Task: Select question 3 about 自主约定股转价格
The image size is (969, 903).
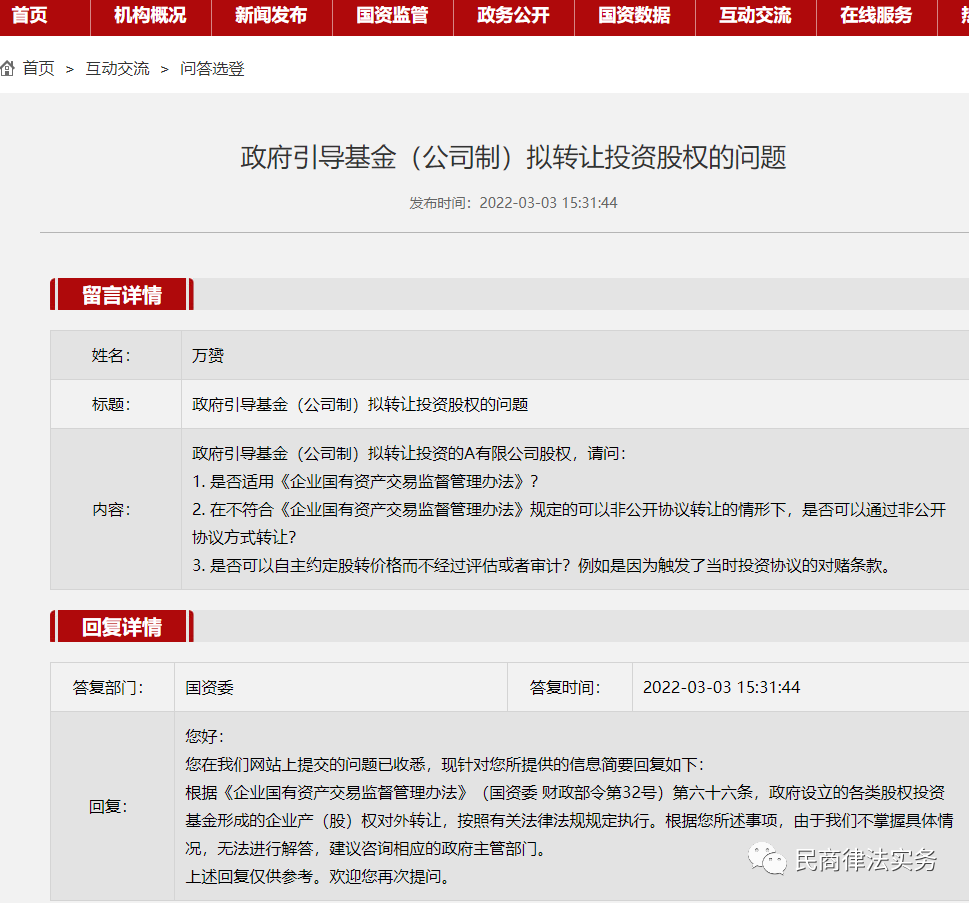Action: [x=543, y=566]
